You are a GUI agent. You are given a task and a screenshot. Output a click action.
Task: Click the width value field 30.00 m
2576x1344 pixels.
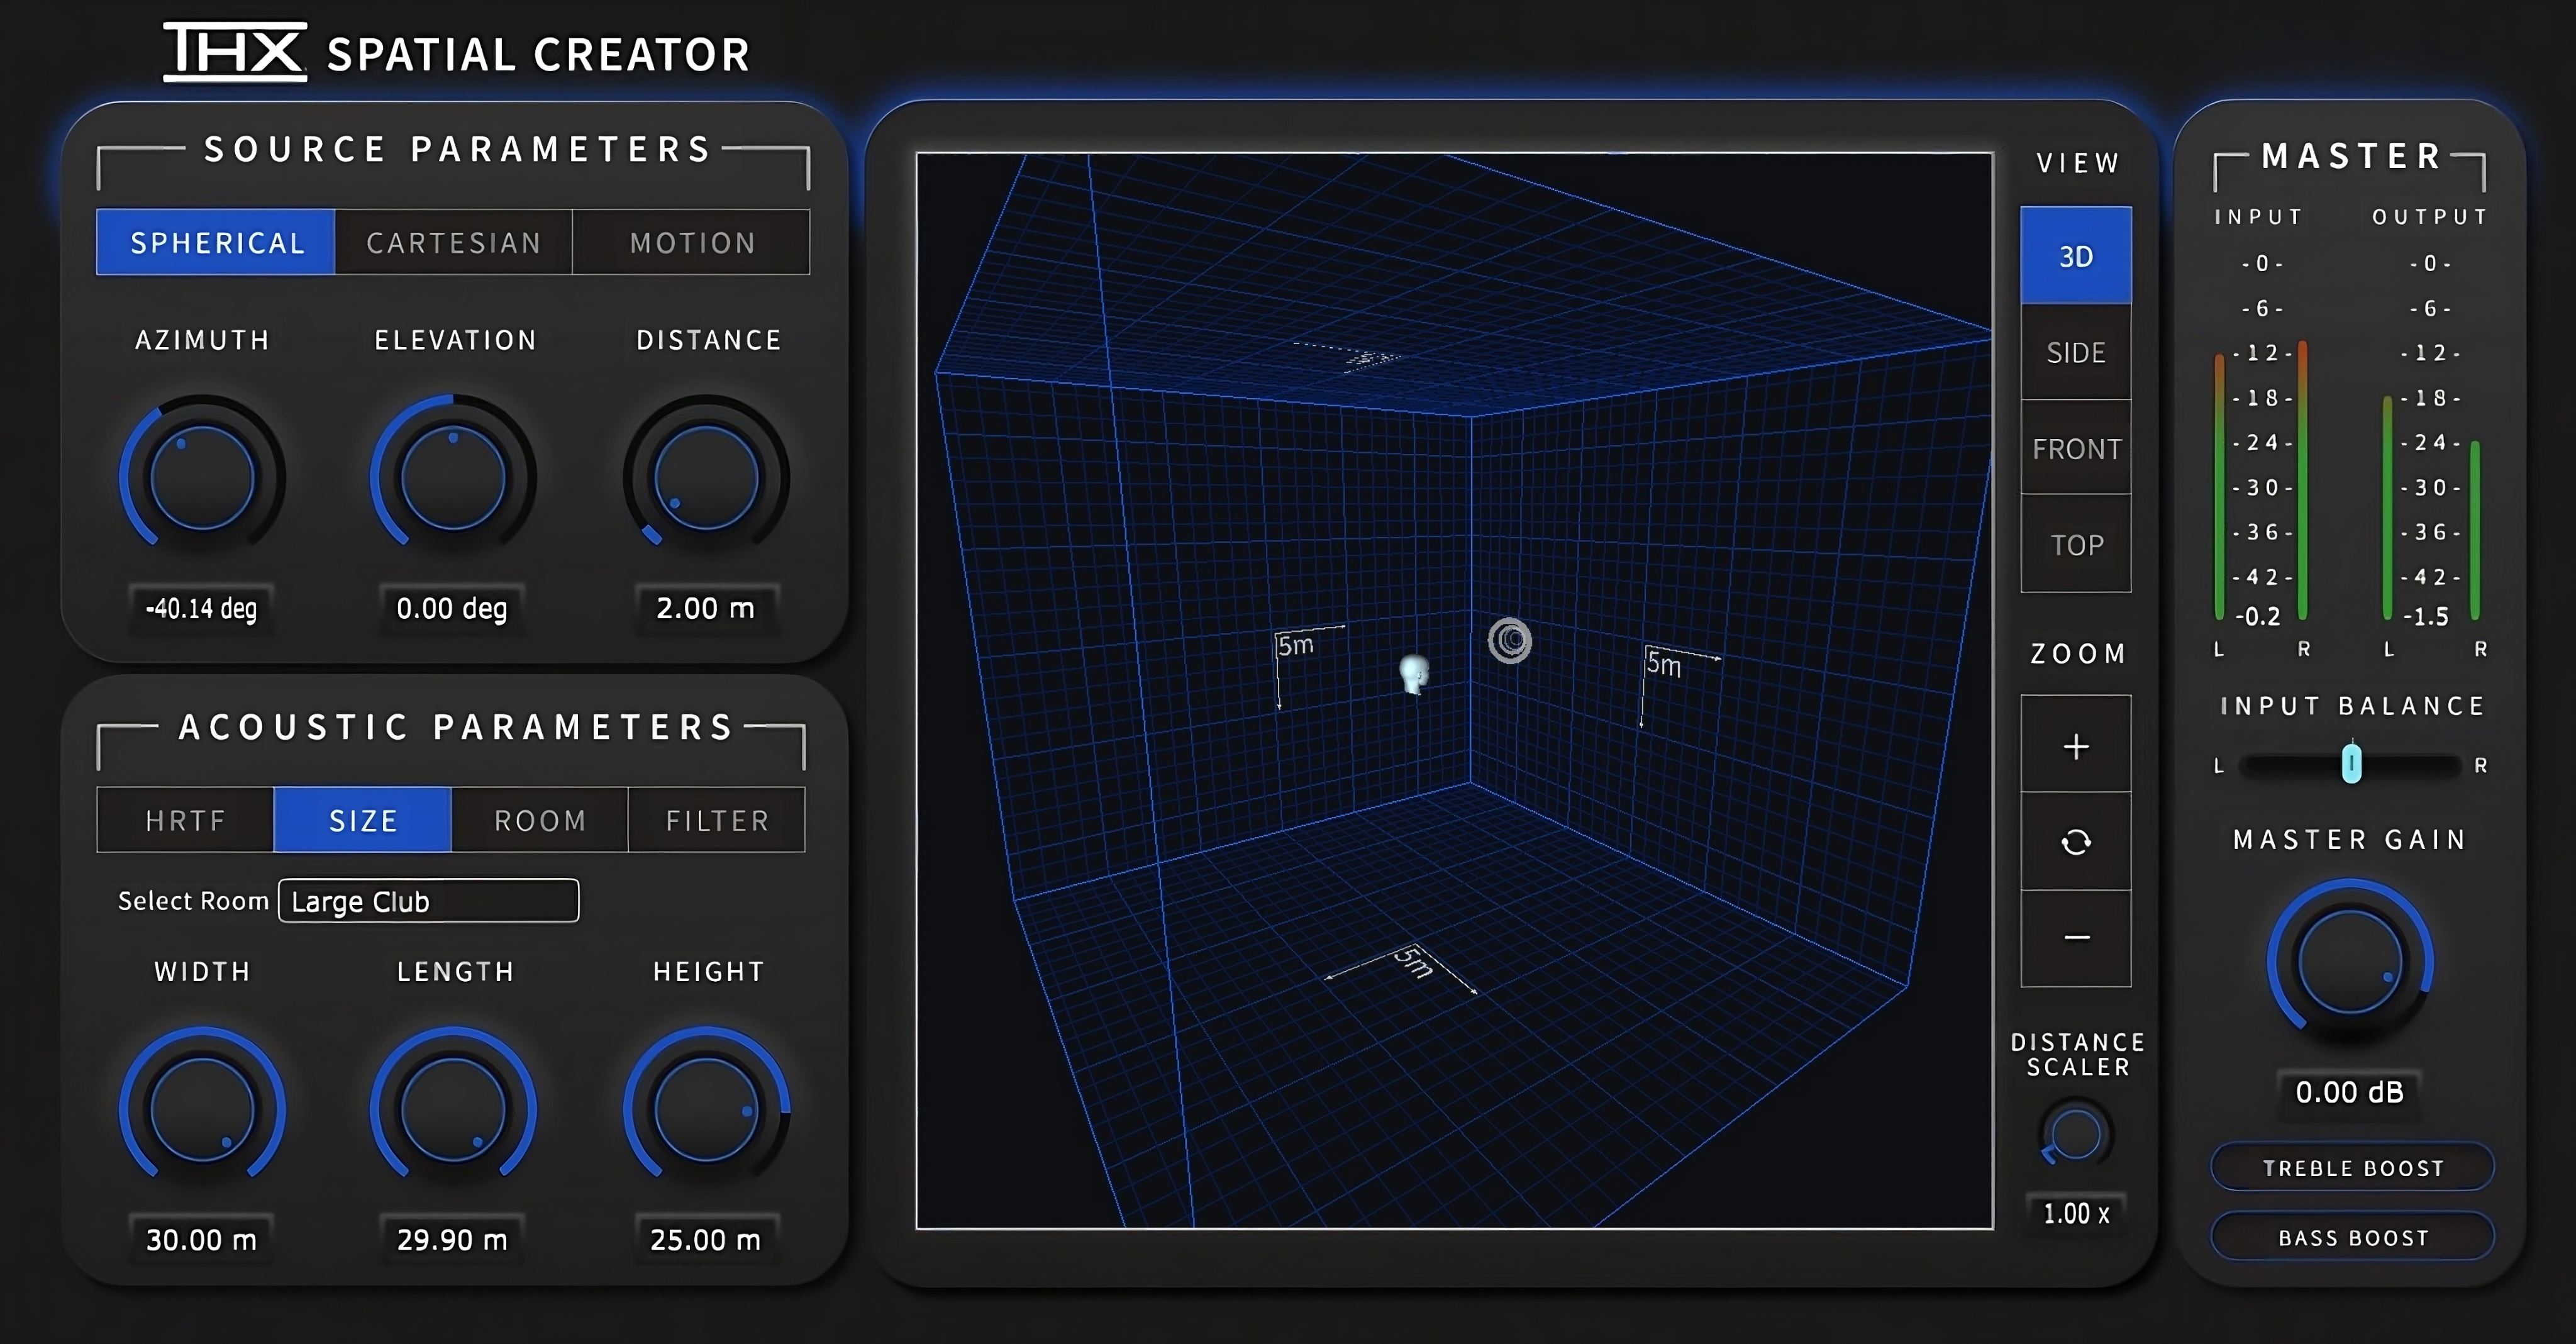tap(202, 1240)
